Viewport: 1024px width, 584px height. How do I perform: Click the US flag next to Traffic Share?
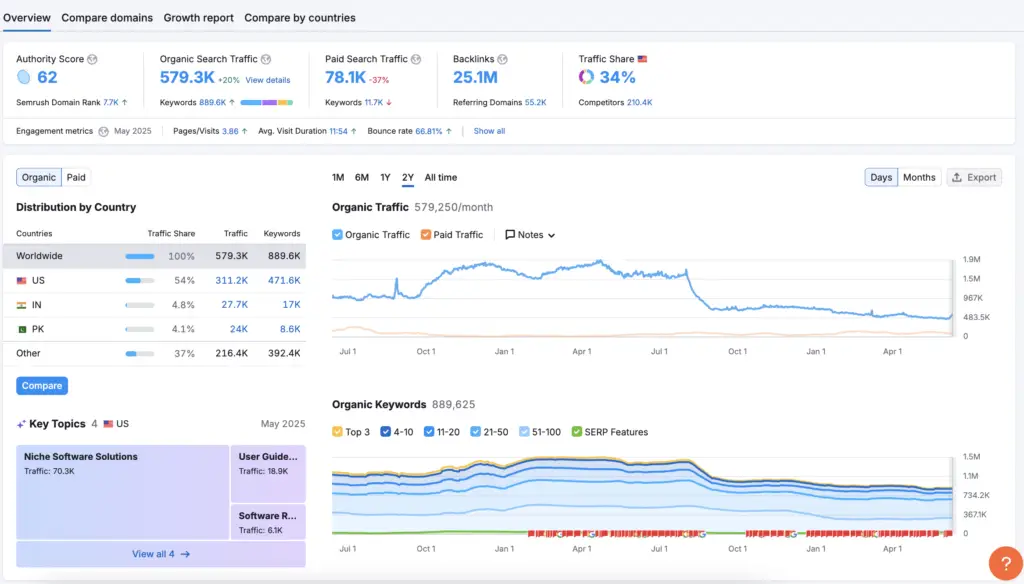(x=643, y=59)
